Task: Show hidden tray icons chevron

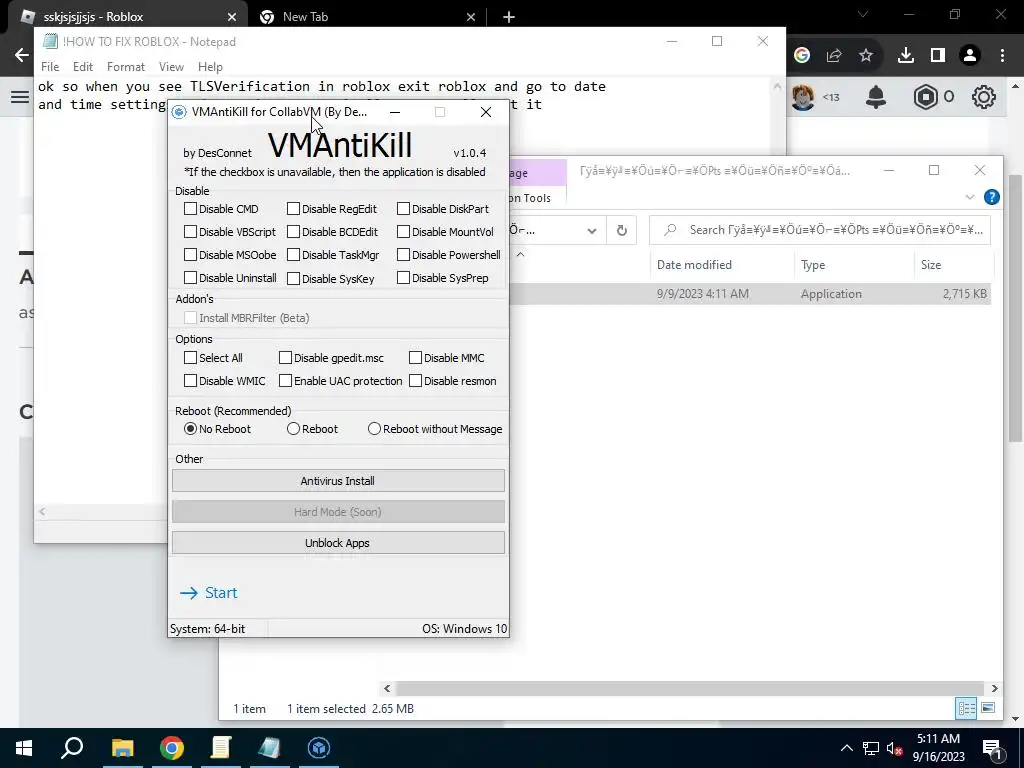Action: tap(846, 748)
